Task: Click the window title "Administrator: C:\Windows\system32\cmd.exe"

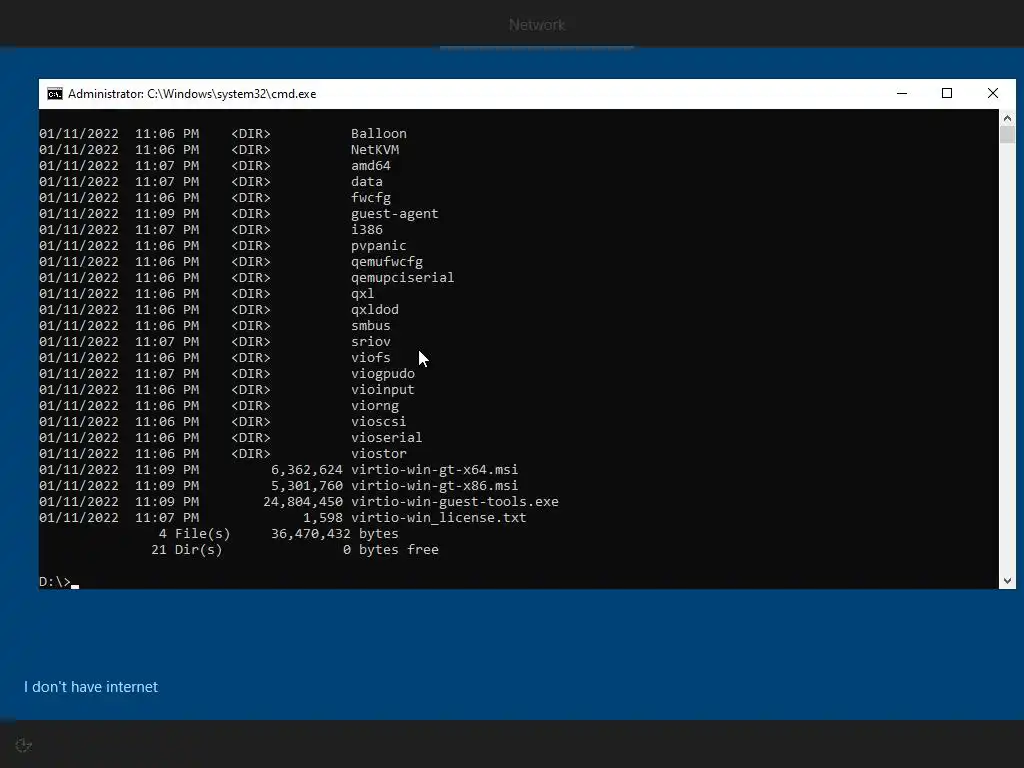Action: point(192,94)
